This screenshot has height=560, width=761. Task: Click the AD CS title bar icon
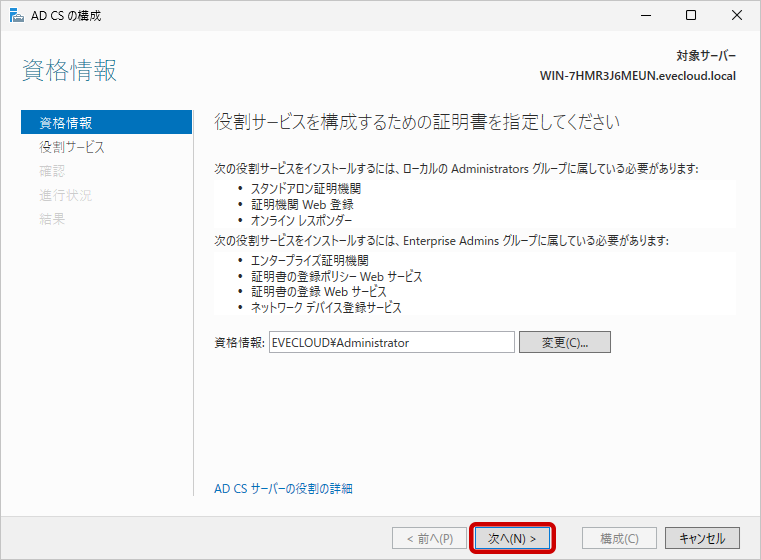pos(14,15)
